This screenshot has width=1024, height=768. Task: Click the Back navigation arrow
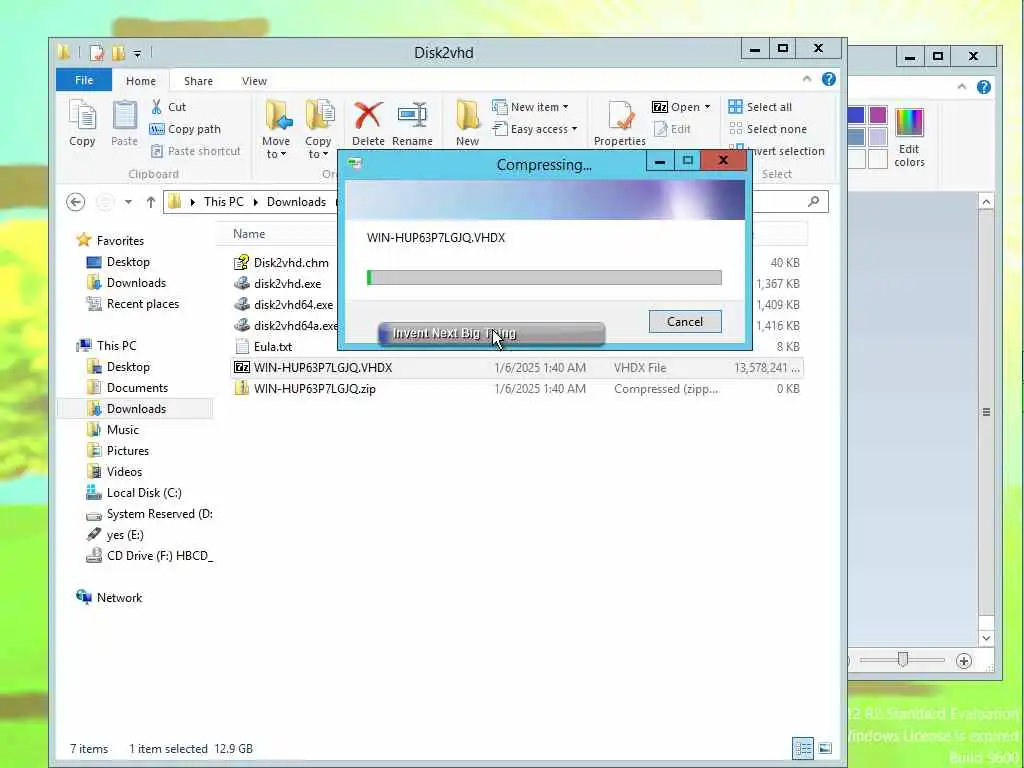pyautogui.click(x=76, y=202)
